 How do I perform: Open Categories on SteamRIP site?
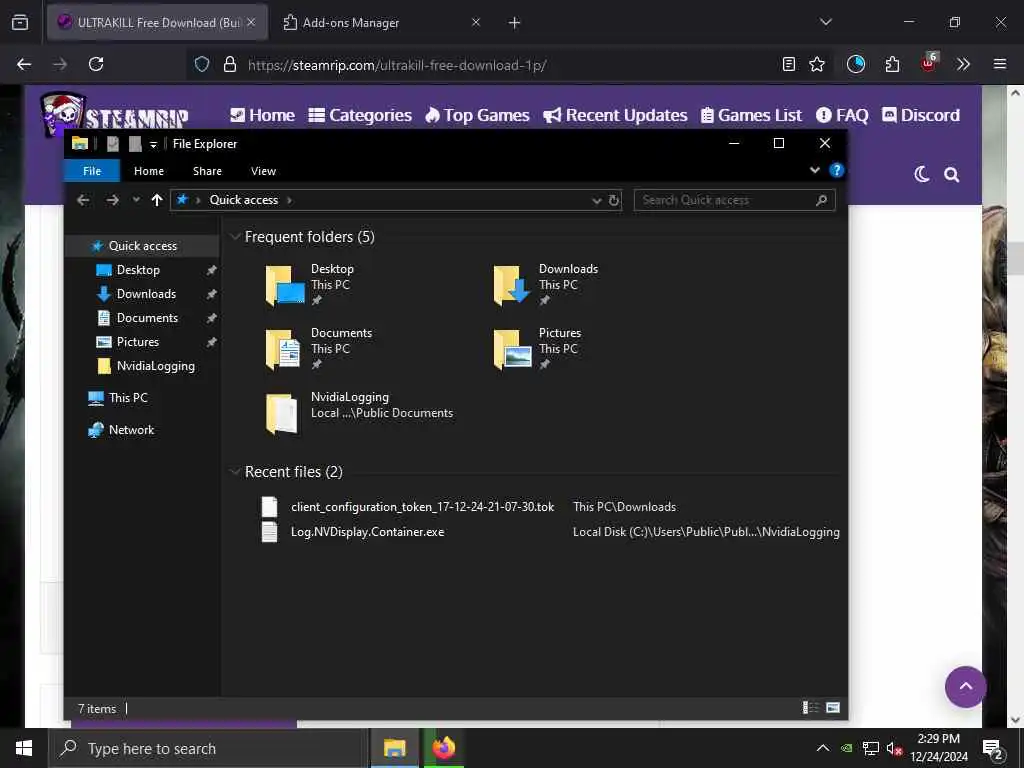coord(360,115)
